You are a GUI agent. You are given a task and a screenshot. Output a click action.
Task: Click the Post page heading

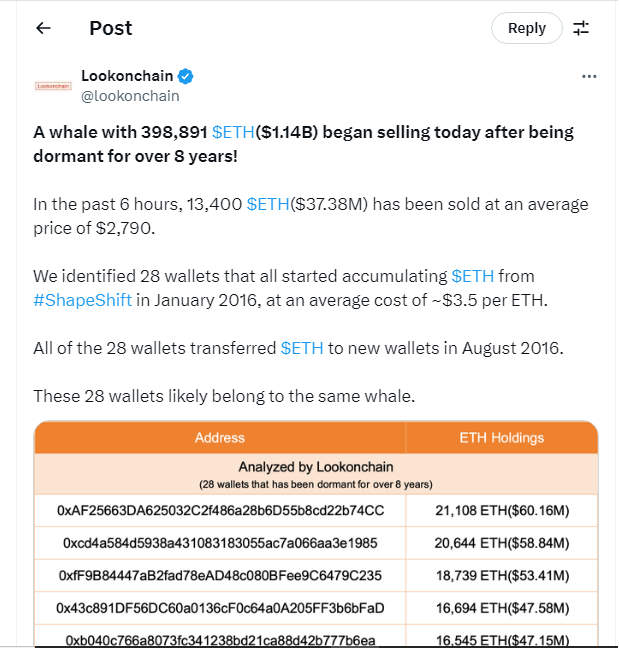point(110,28)
